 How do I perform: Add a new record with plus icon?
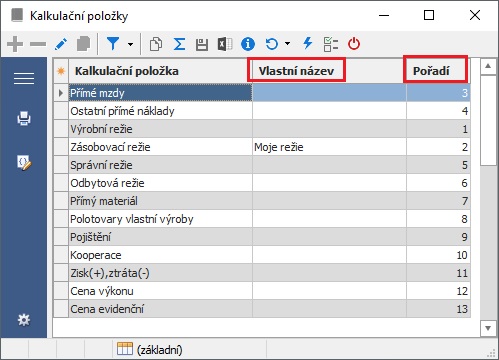(15, 44)
